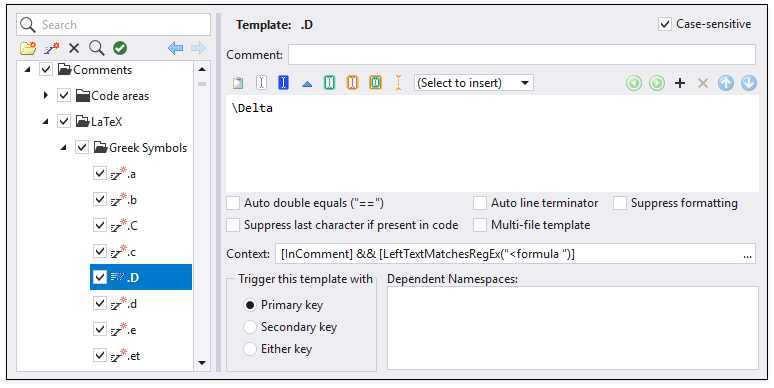Screen dimensions: 774x388
Task: Click the faded forward arrow
Action: 198,48
